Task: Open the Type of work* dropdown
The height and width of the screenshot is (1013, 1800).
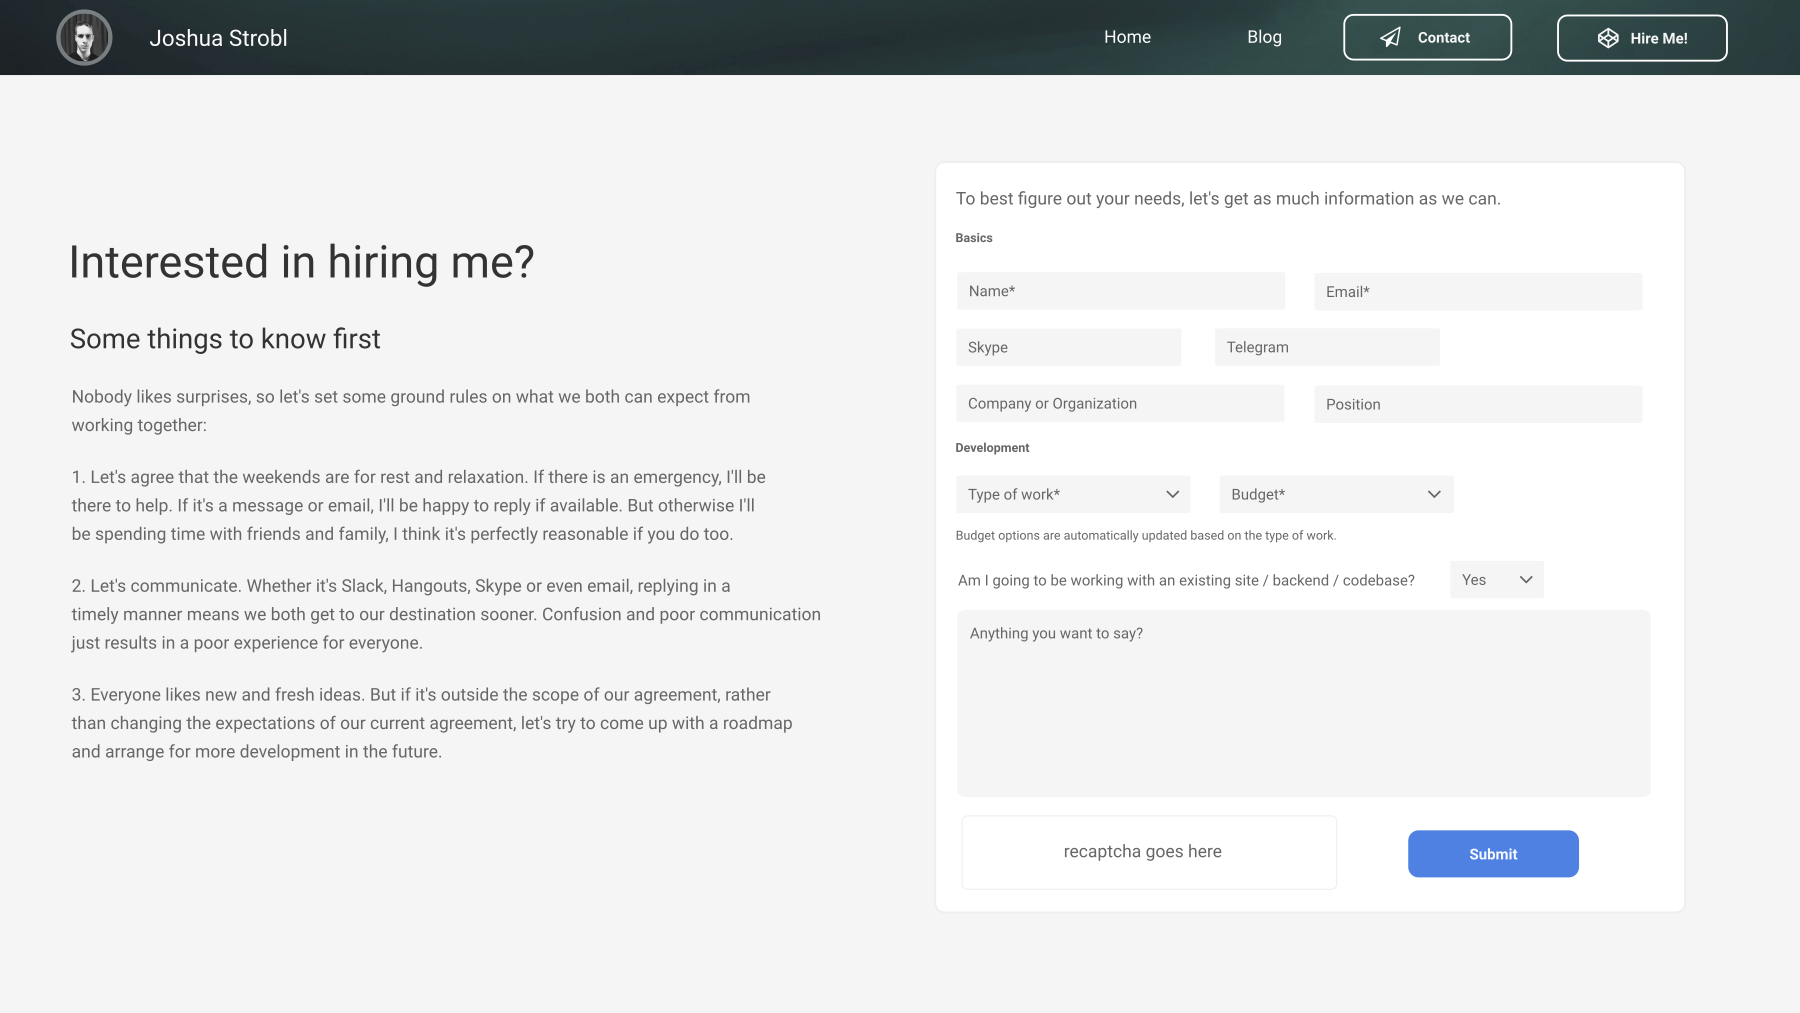Action: point(1073,494)
